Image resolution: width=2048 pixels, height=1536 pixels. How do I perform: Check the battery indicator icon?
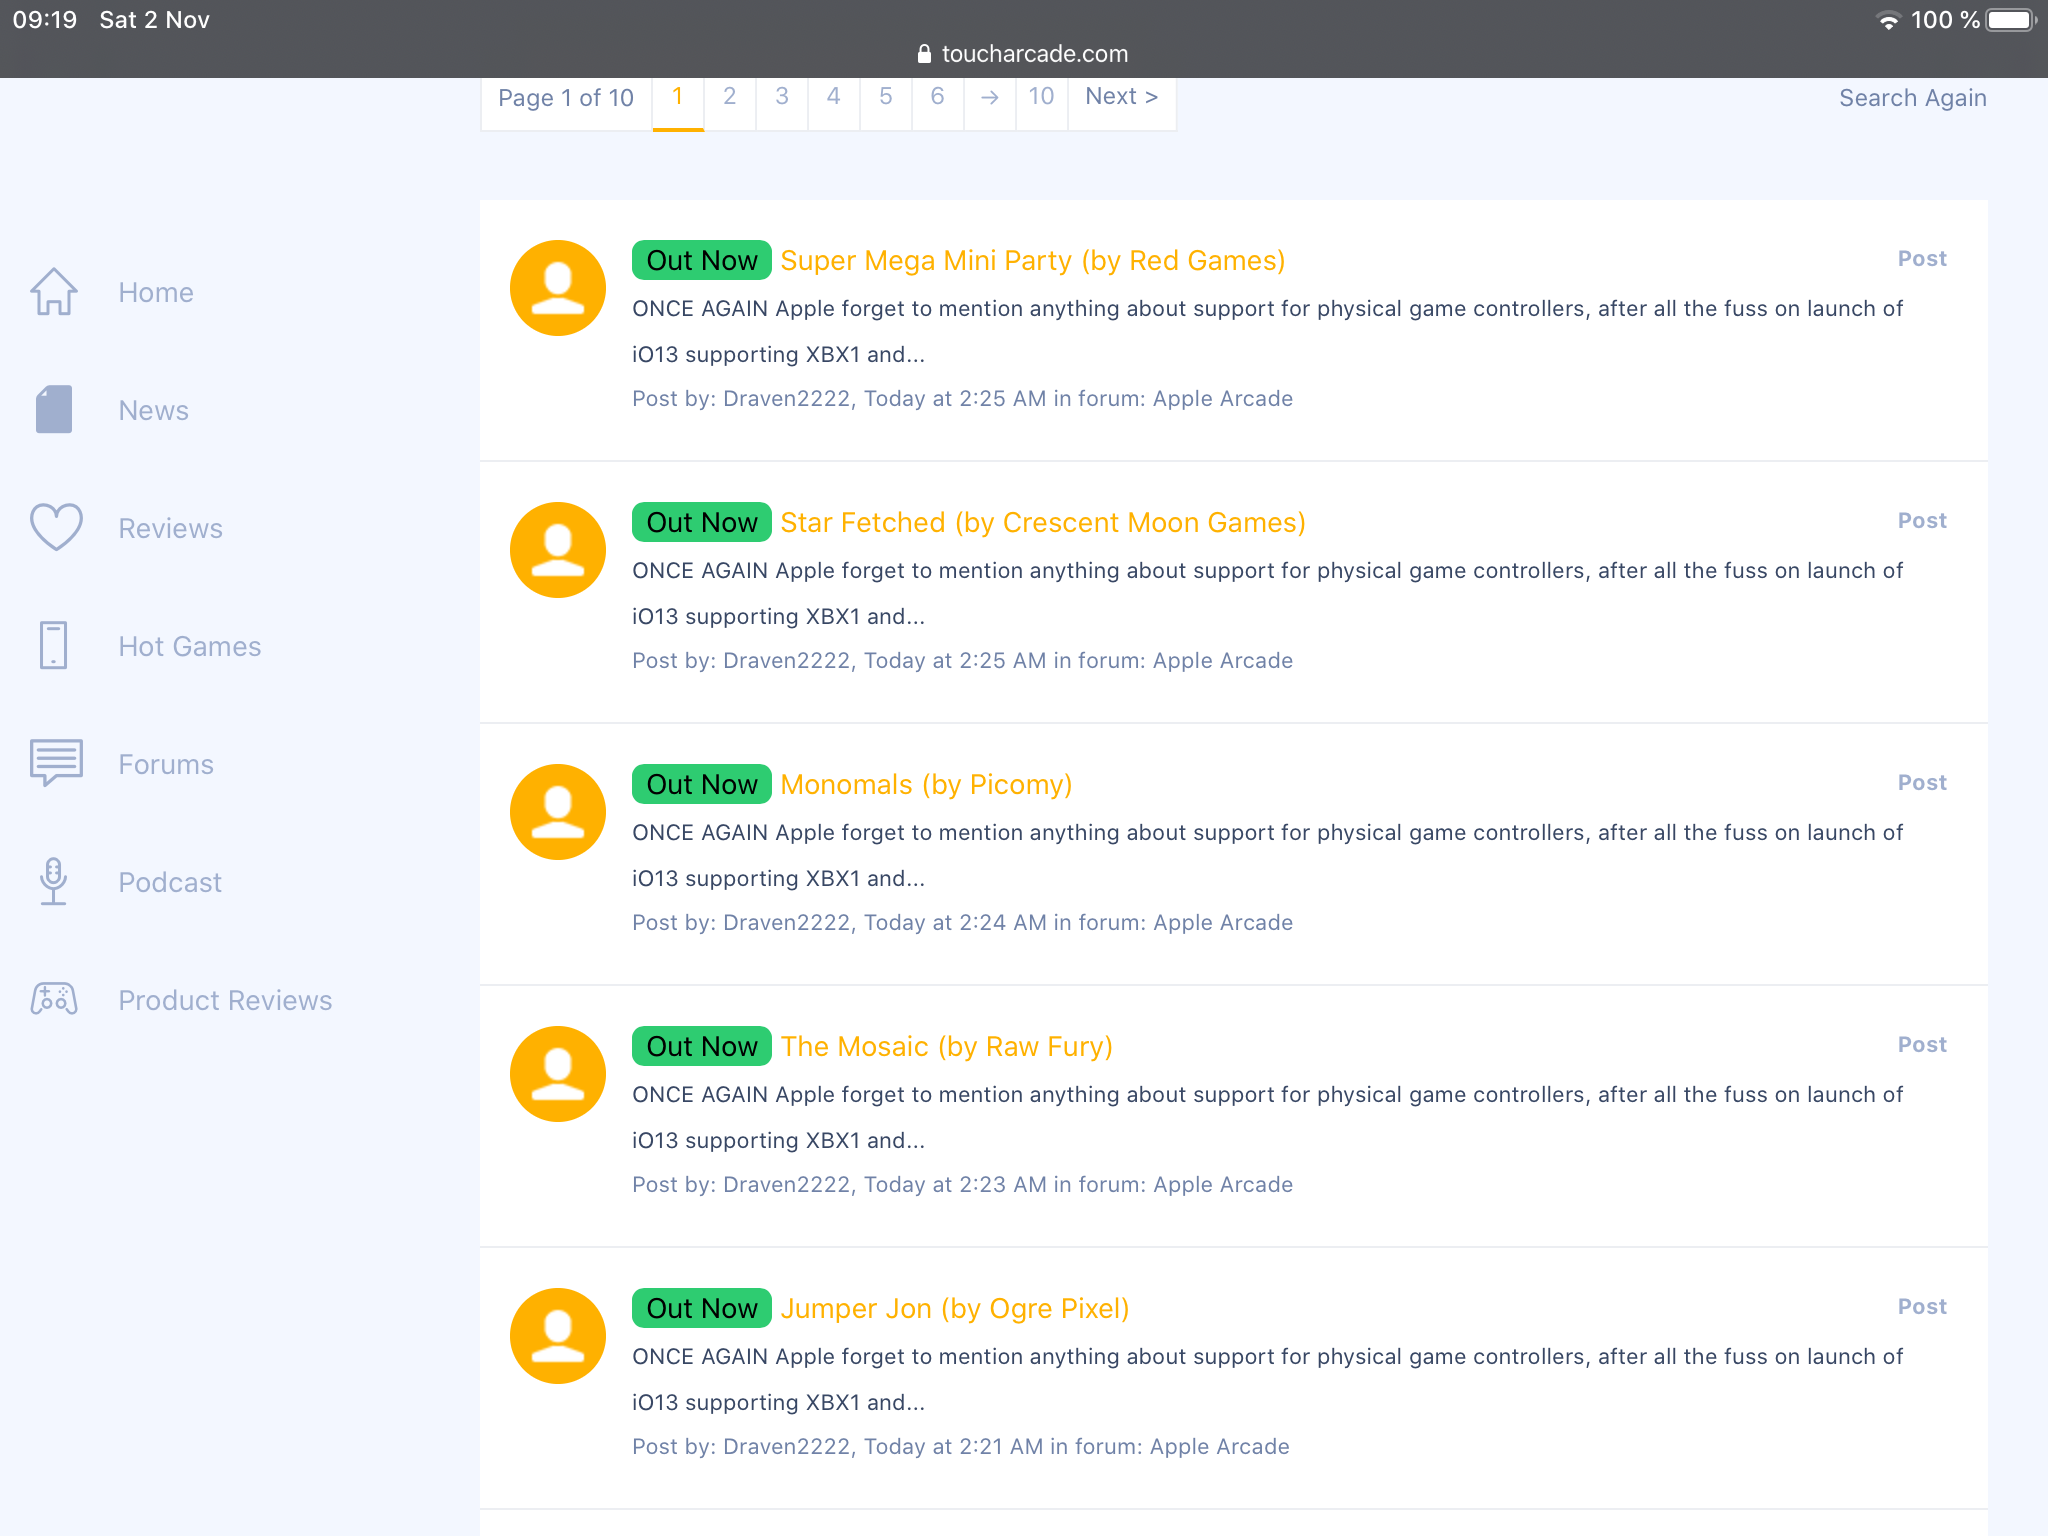(x=2011, y=20)
